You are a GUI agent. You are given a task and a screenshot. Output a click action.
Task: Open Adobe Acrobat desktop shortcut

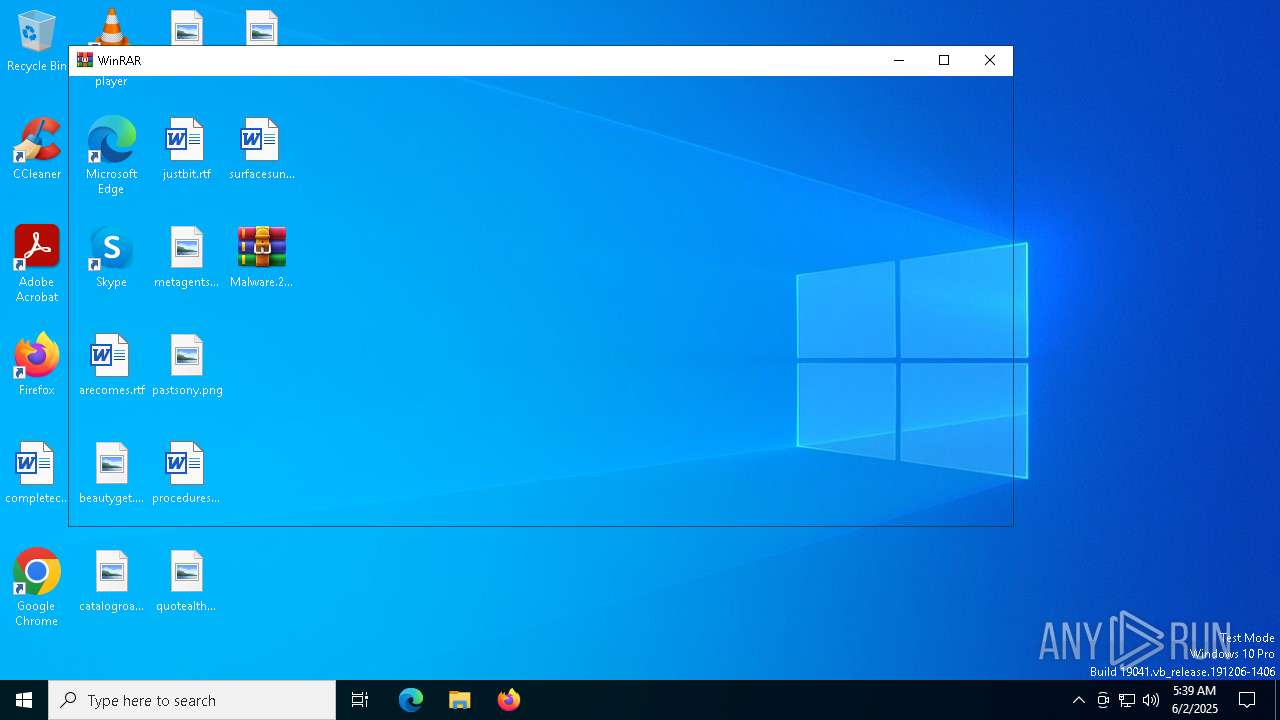37,264
